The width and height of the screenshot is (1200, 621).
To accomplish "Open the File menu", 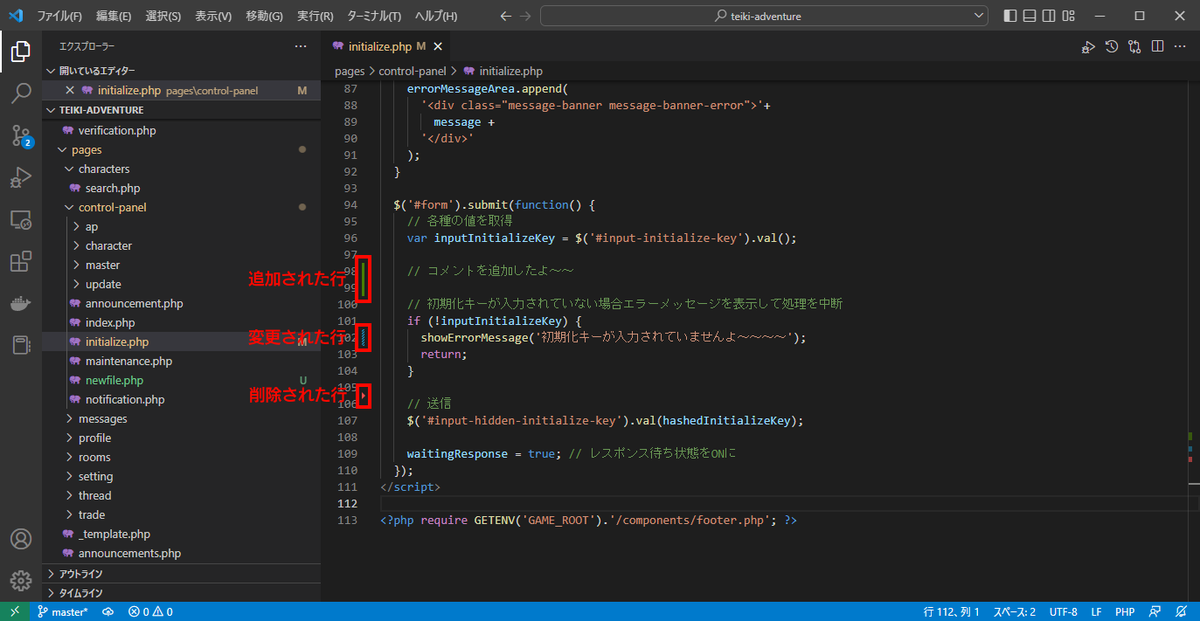I will click(x=60, y=16).
